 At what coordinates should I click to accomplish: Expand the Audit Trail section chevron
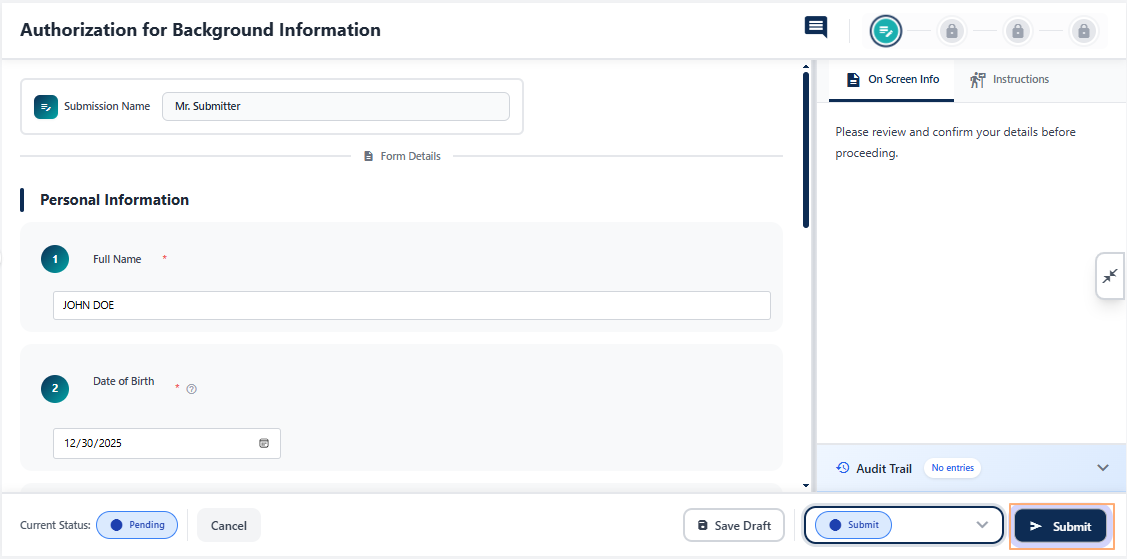[1103, 468]
